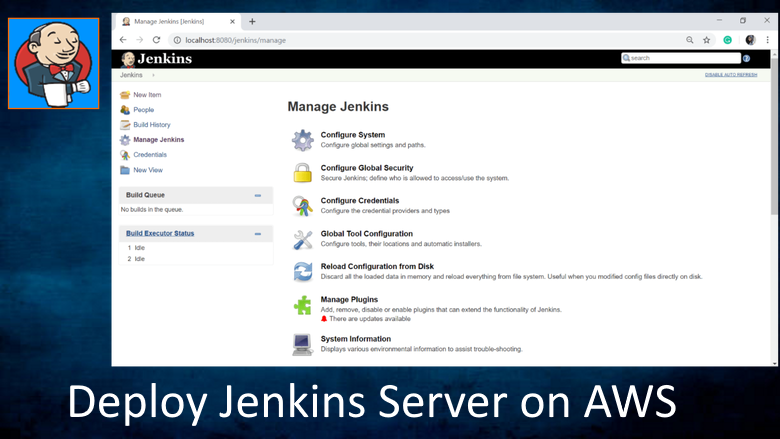Image resolution: width=780 pixels, height=439 pixels.
Task: Click the Configure System link
Action: (x=353, y=135)
